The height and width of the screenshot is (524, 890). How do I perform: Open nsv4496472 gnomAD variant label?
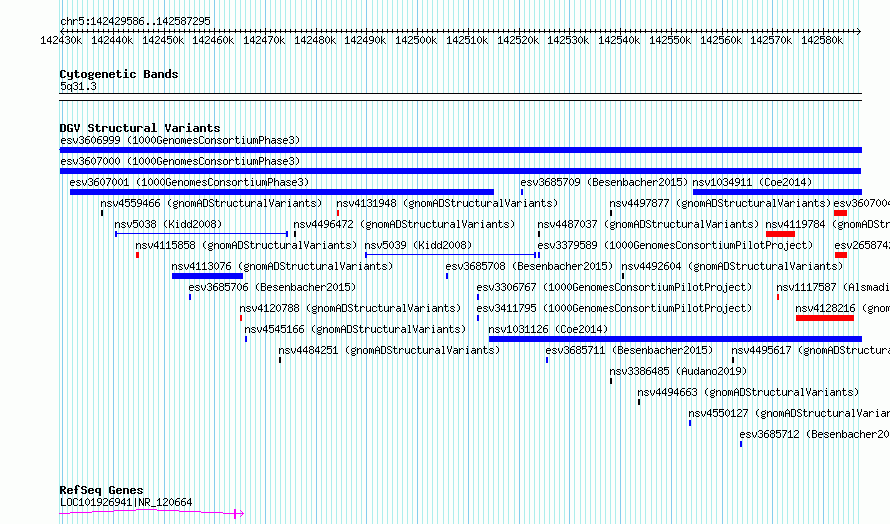(x=404, y=224)
